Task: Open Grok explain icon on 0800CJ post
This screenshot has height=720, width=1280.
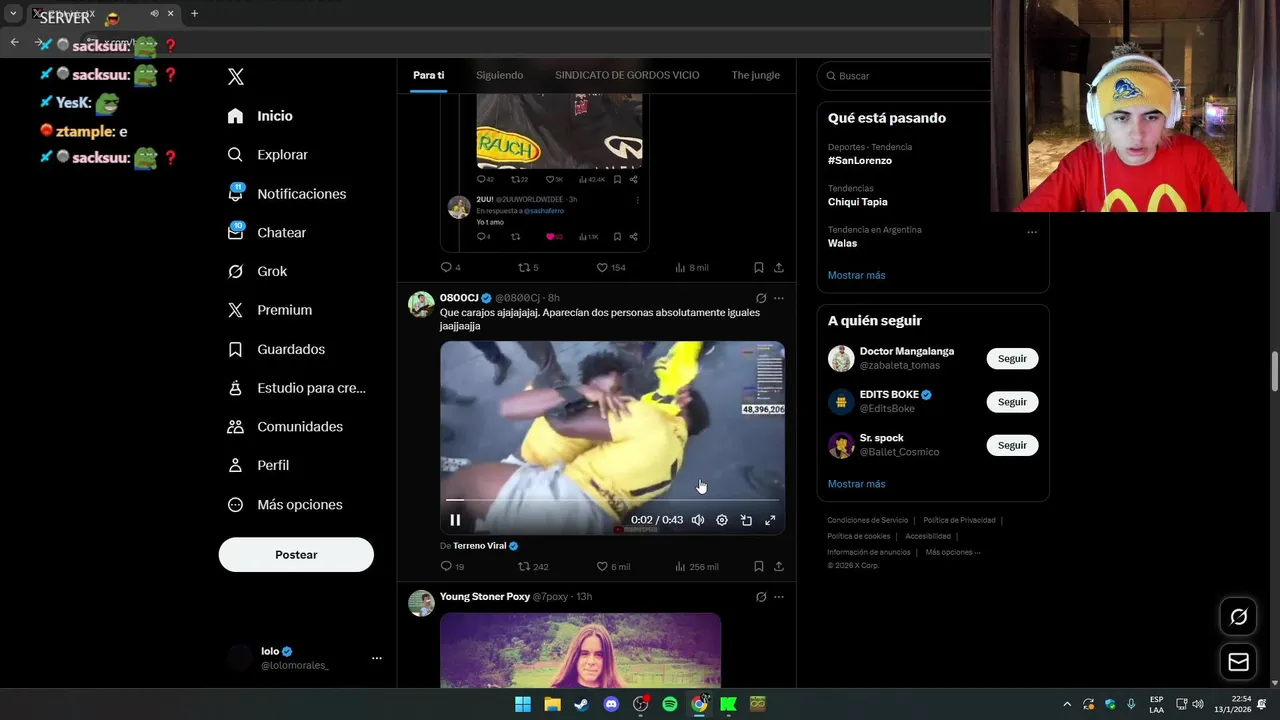Action: [x=761, y=298]
